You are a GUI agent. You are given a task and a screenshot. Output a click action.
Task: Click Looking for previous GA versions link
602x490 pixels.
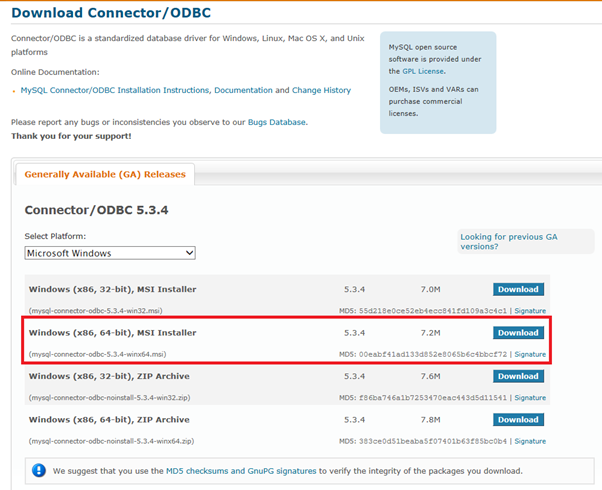click(x=509, y=242)
